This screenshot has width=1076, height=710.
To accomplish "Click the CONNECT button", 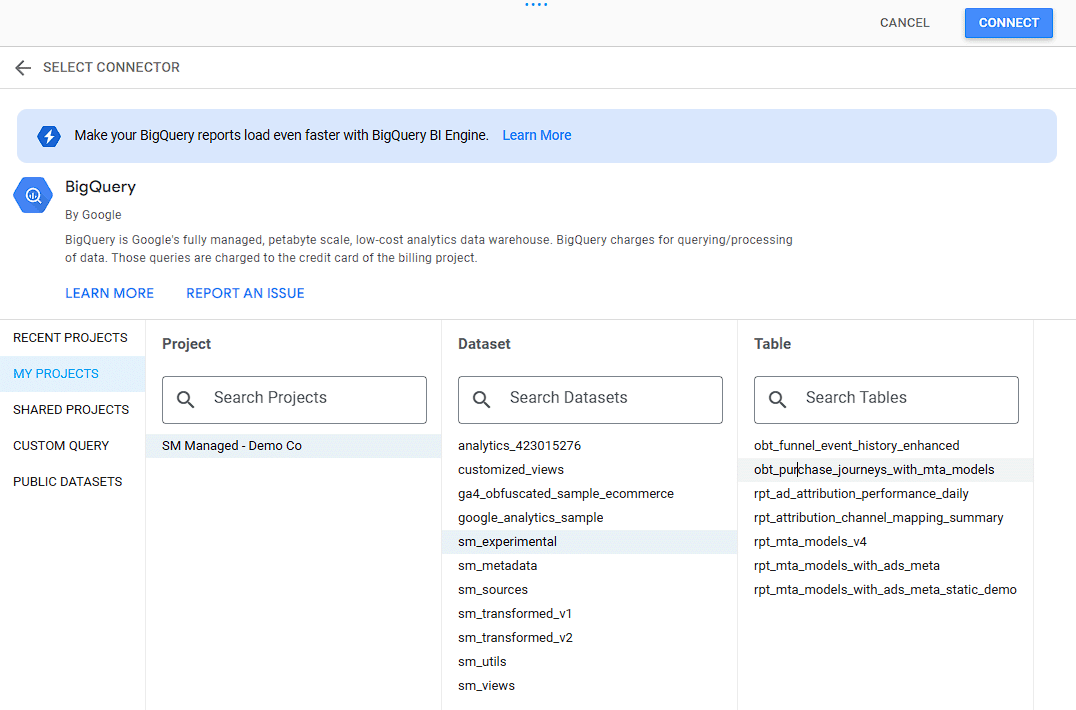I will click(x=1008, y=23).
